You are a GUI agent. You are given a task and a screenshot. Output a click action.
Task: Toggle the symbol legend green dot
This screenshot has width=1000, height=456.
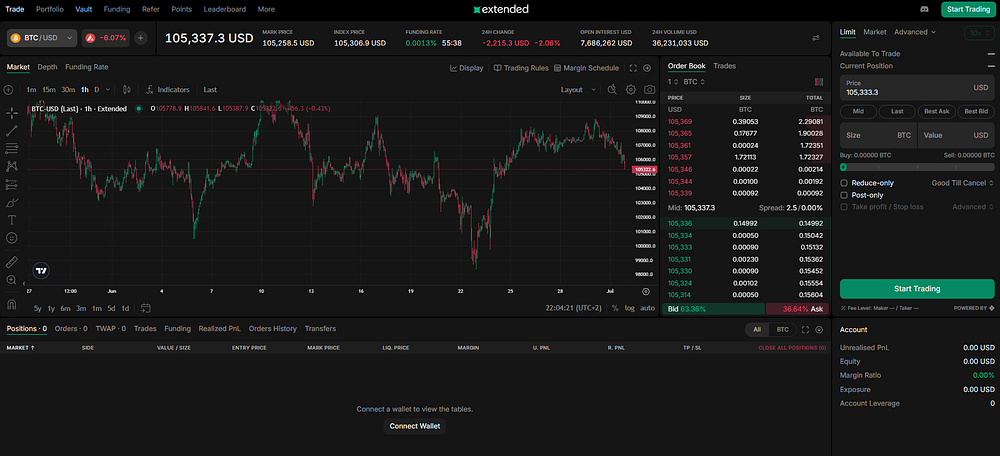pyautogui.click(x=138, y=108)
